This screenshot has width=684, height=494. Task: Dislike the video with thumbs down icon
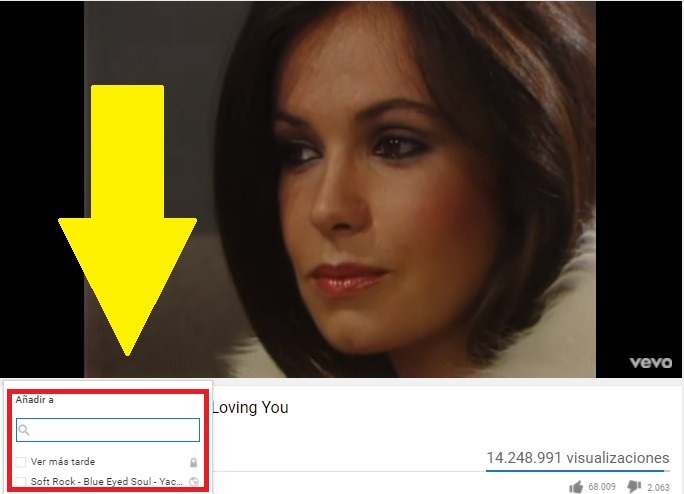(x=634, y=486)
